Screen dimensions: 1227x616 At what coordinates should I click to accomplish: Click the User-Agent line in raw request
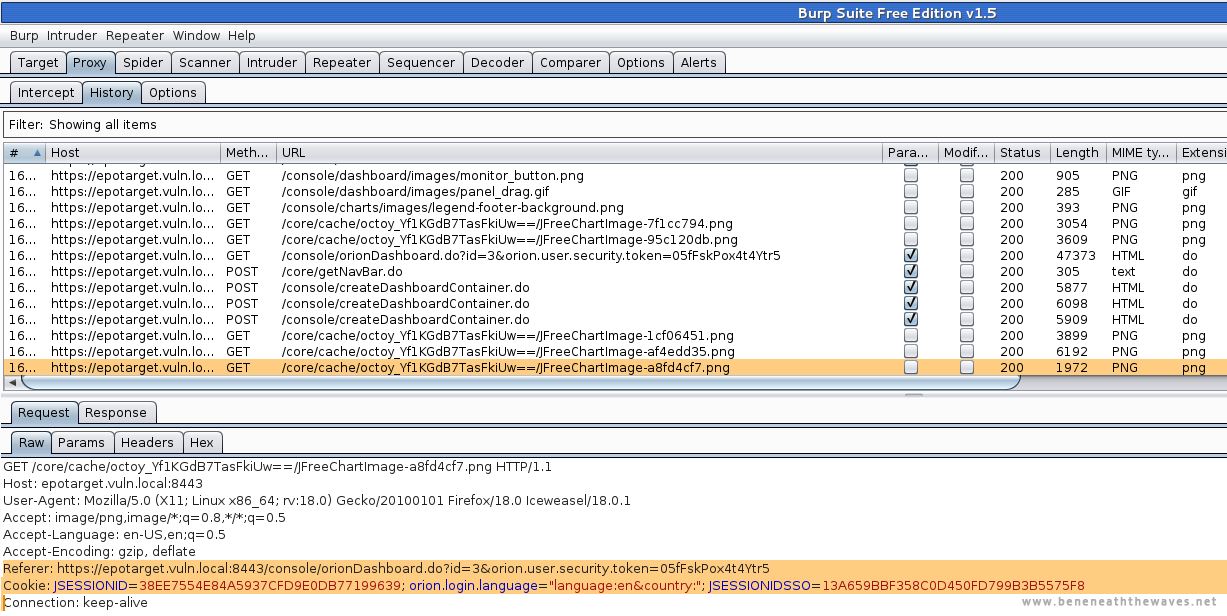tap(317, 500)
